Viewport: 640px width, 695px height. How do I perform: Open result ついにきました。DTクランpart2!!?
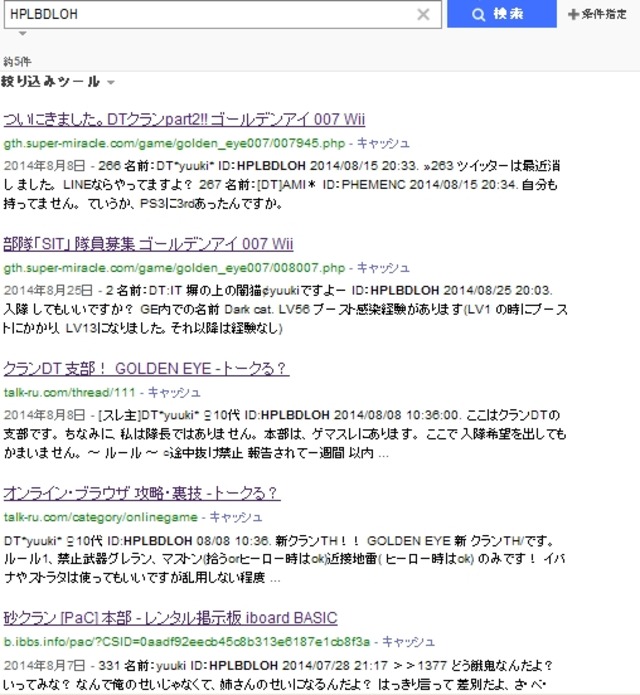pos(184,120)
